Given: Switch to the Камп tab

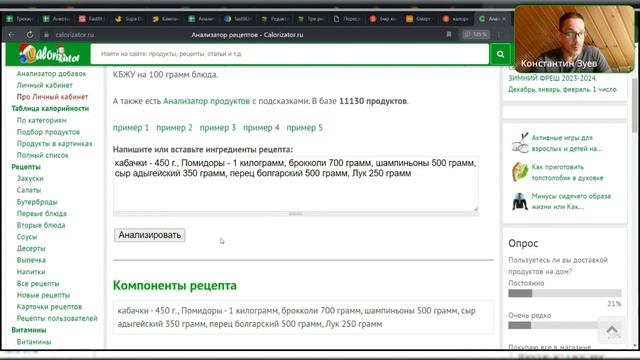Looking at the screenshot, I should click(164, 19).
